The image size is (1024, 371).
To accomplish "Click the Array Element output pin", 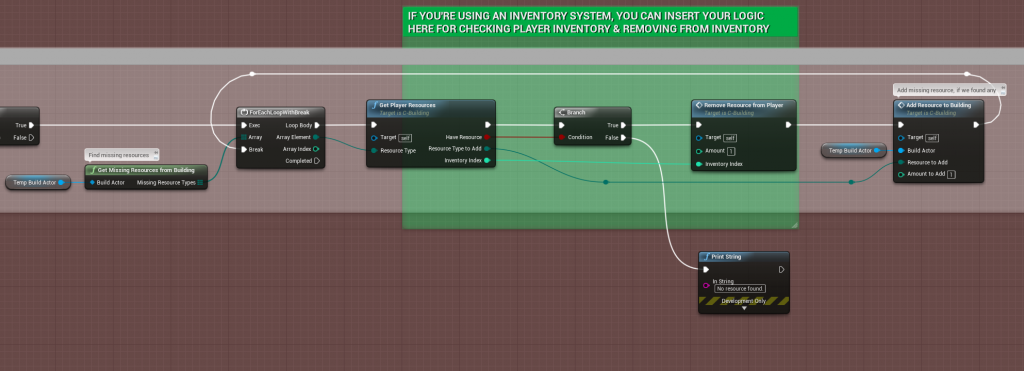I will [x=316, y=137].
